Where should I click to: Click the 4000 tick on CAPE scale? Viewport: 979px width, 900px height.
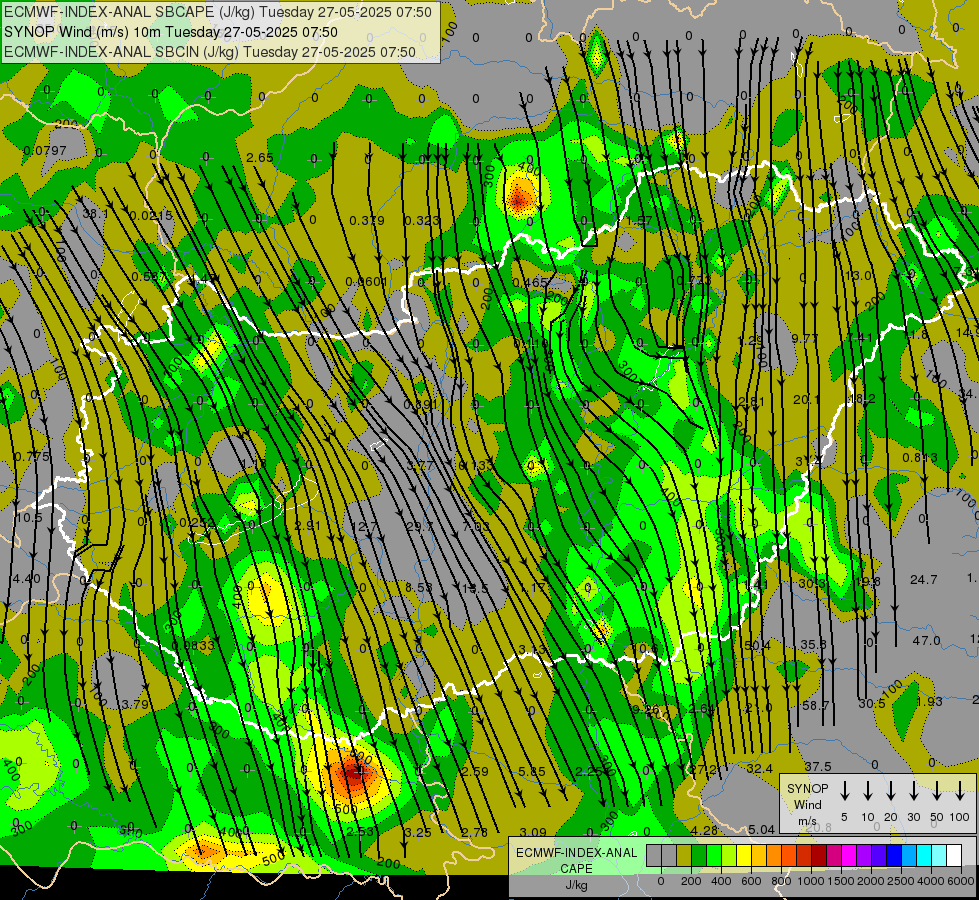point(932,881)
